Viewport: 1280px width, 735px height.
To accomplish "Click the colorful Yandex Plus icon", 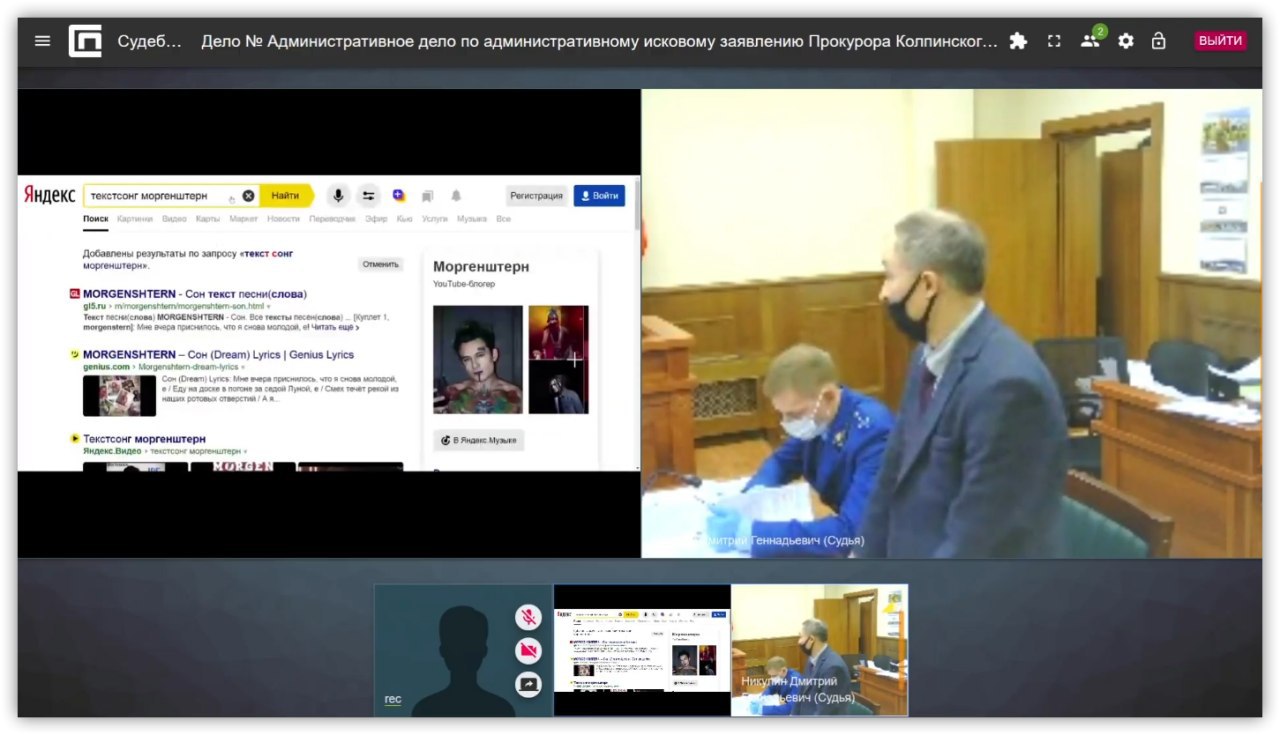I will tap(399, 196).
